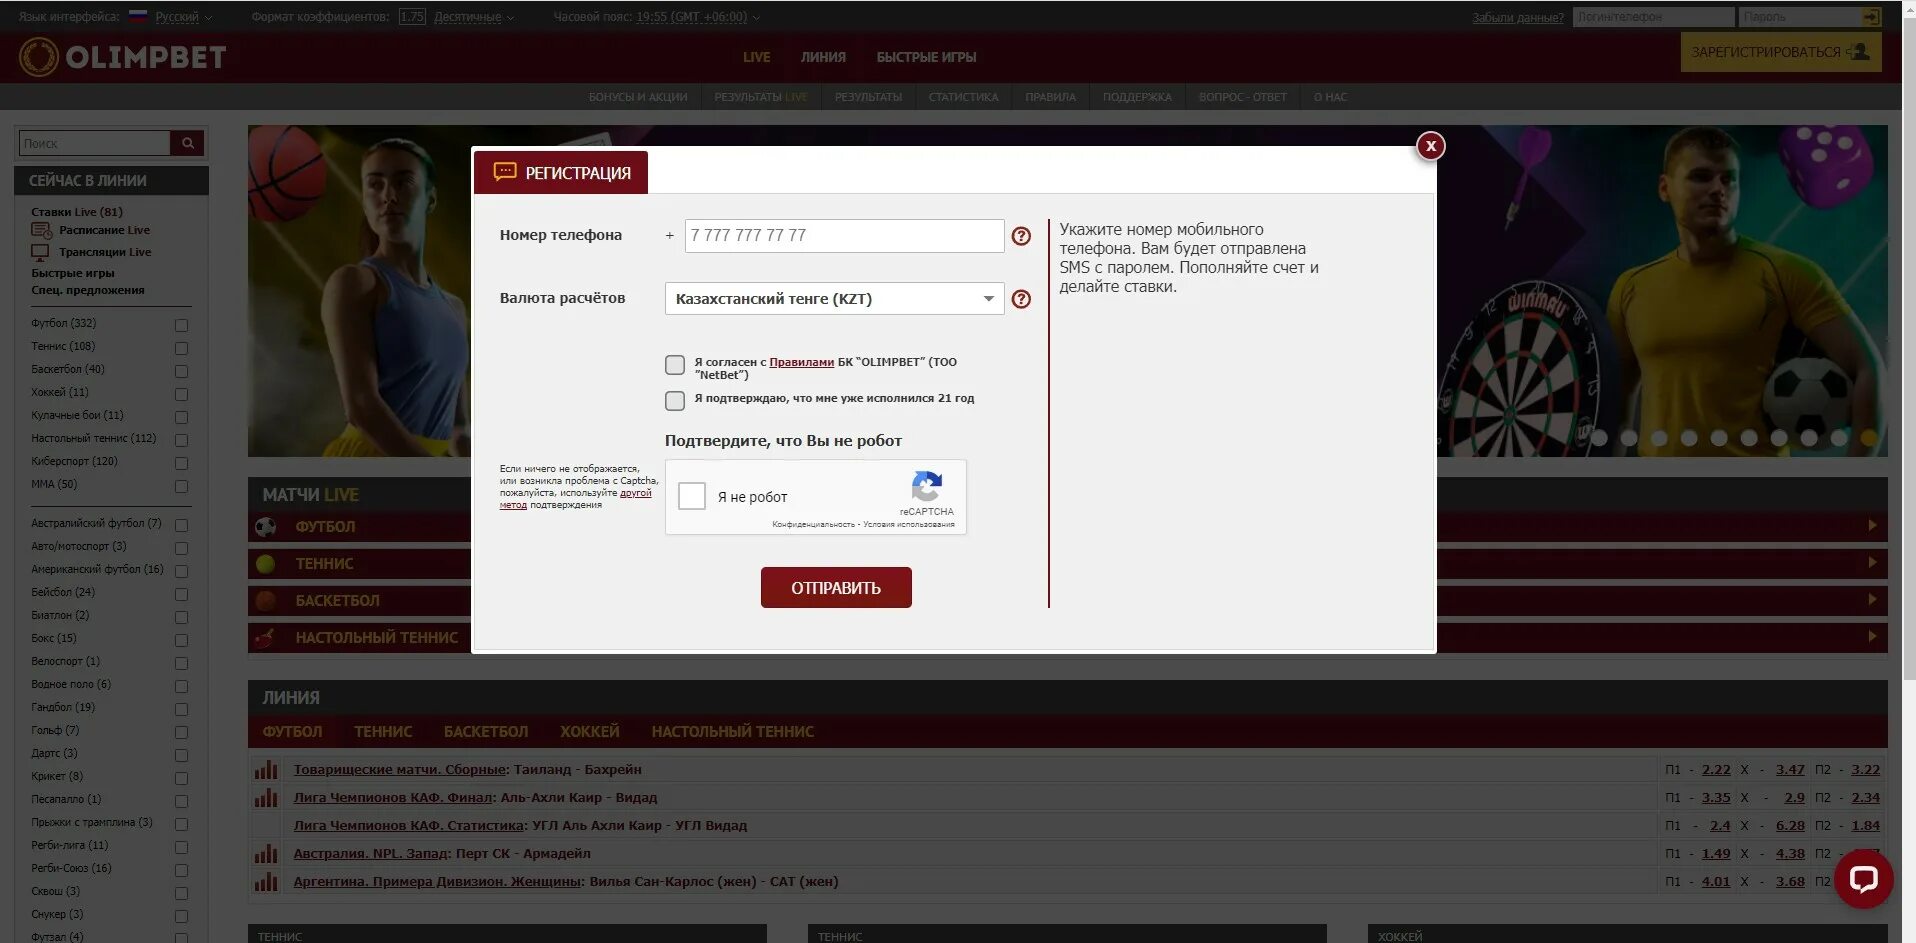The image size is (1916, 943).
Task: Click stats icon for Таиланд - Бахрейн match
Action: [x=266, y=770]
